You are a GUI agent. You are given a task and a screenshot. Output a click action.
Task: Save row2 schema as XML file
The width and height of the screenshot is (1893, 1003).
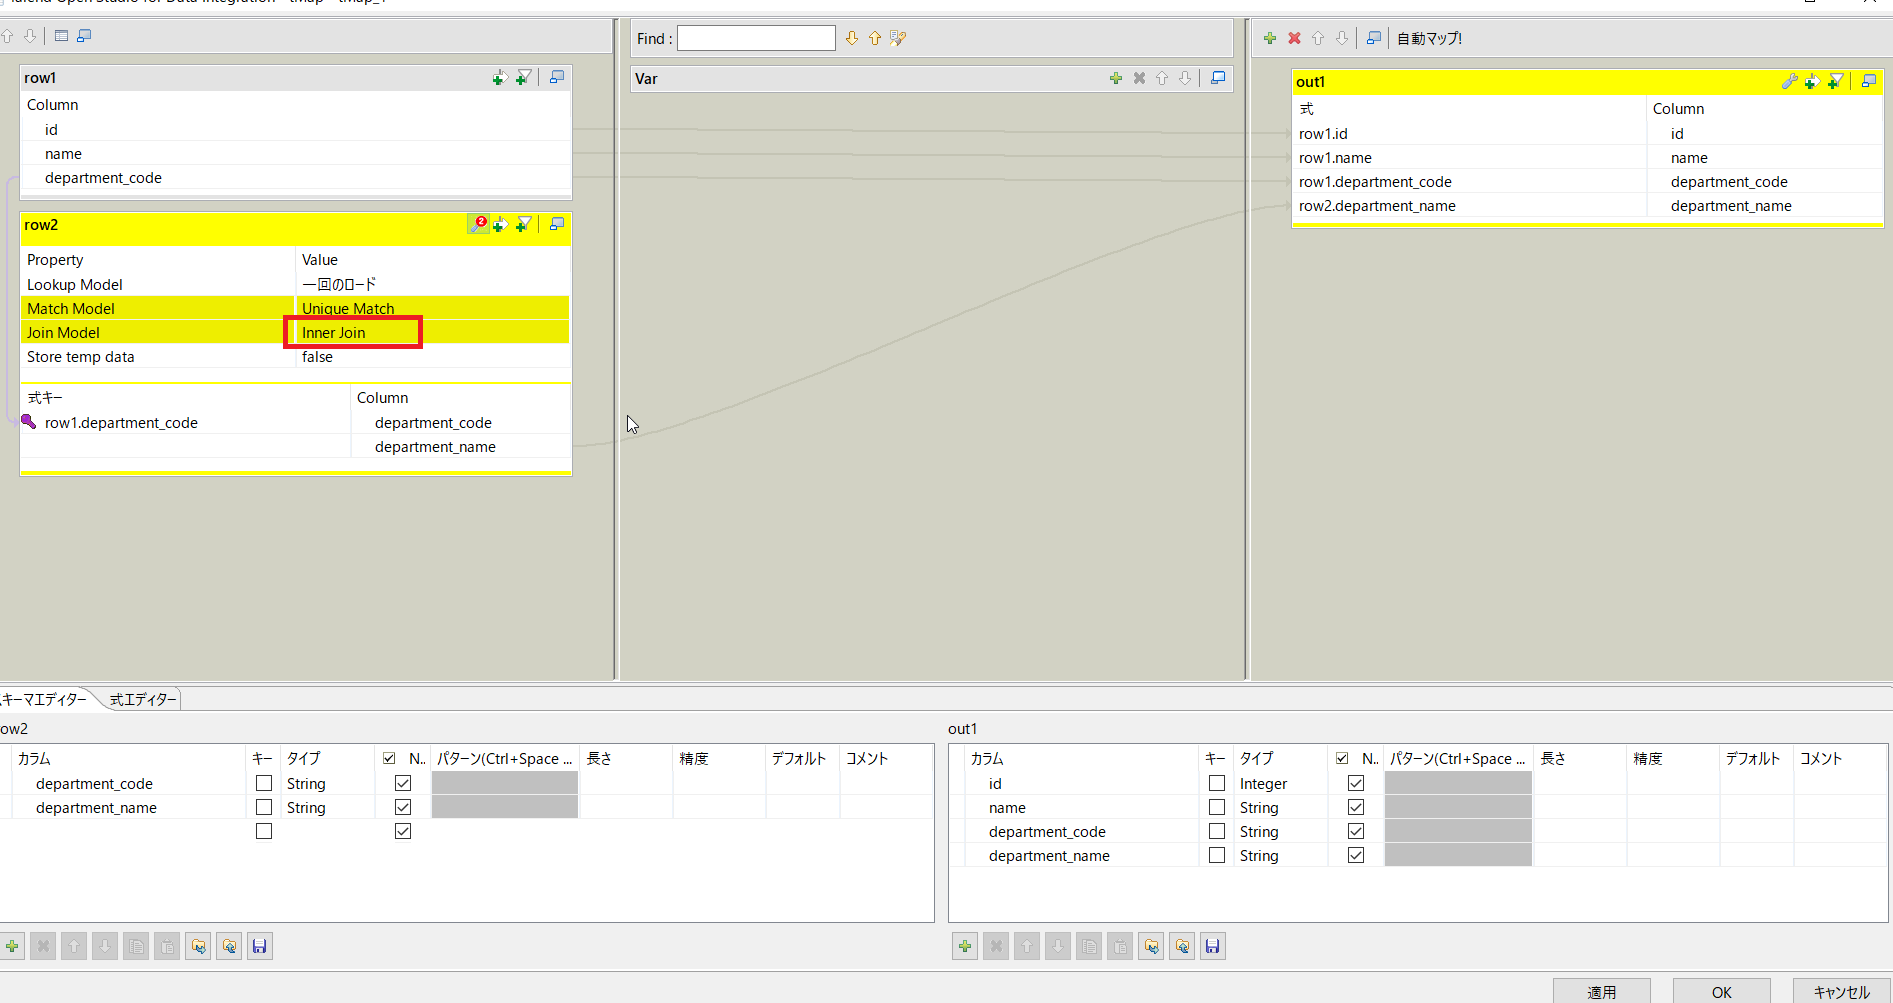[x=260, y=946]
